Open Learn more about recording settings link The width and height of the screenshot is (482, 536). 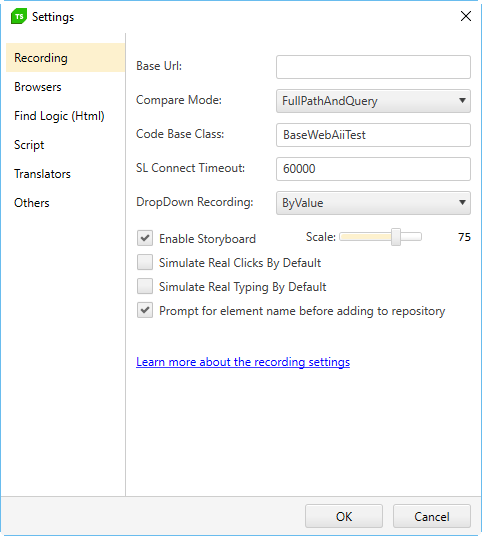click(243, 362)
